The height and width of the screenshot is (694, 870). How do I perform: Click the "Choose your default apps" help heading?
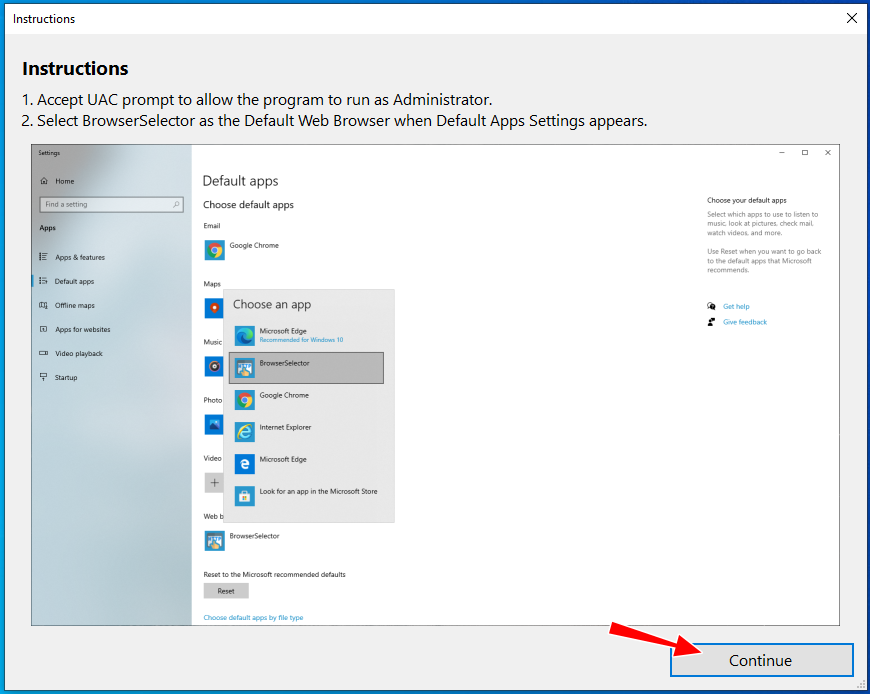point(747,200)
